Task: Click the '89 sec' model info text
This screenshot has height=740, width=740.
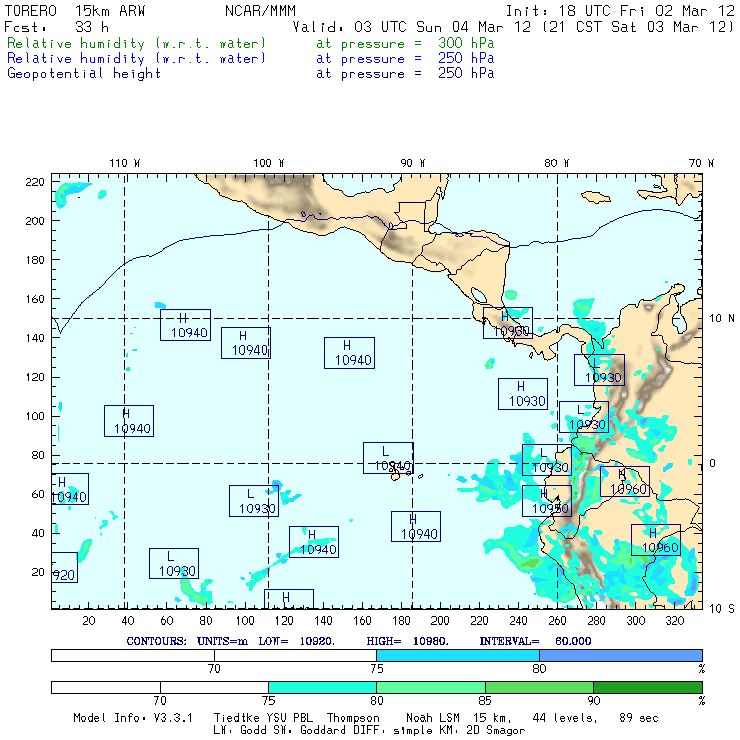Action: pyautogui.click(x=639, y=718)
